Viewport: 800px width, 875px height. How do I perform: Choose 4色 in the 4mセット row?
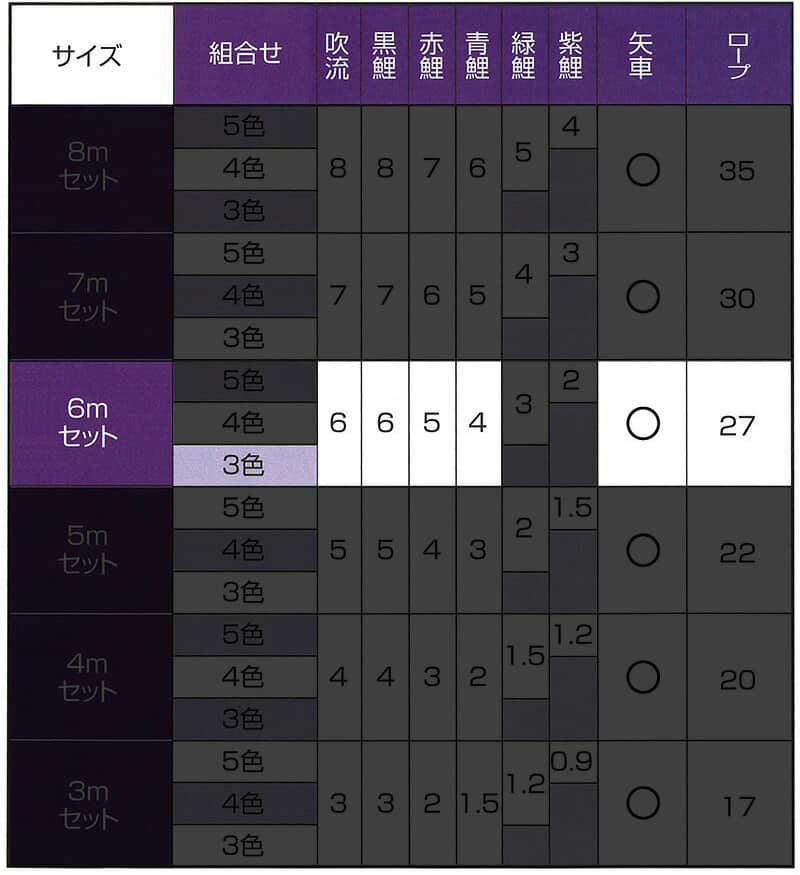point(245,677)
